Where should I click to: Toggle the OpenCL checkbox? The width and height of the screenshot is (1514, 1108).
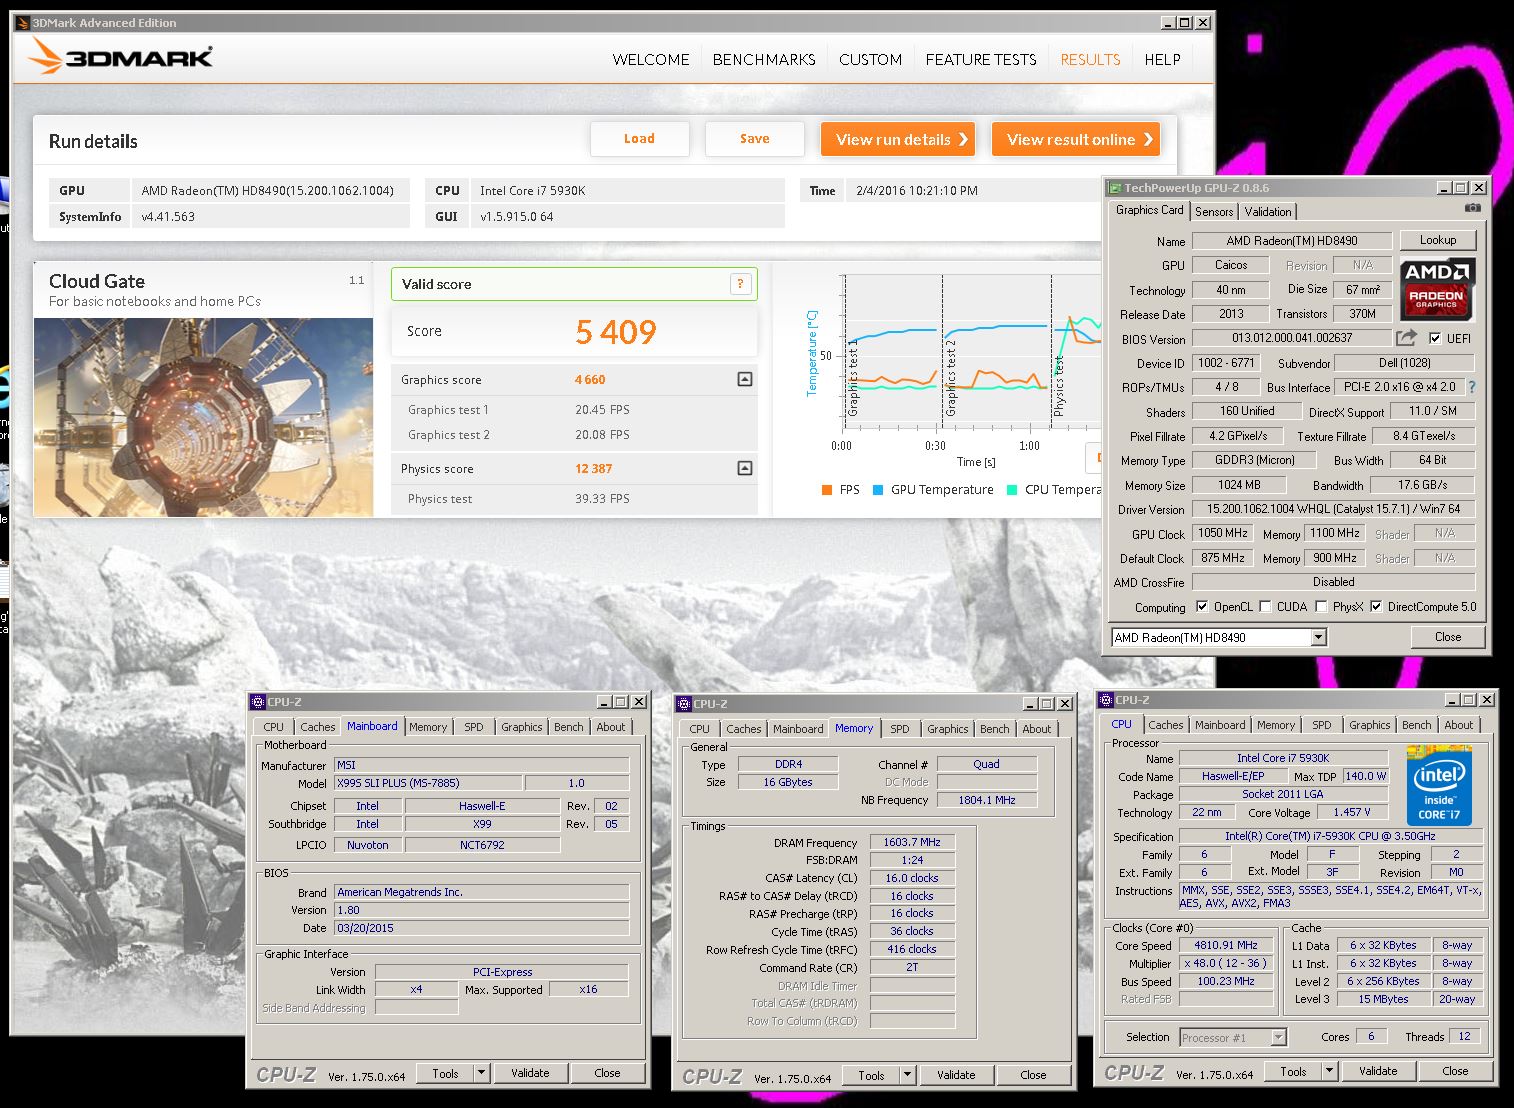tap(1202, 607)
